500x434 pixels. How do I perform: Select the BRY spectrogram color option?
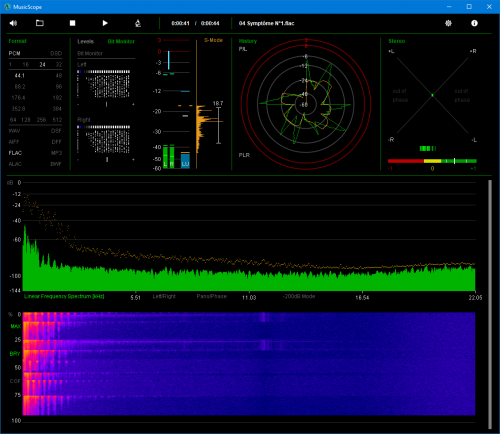pos(15,354)
